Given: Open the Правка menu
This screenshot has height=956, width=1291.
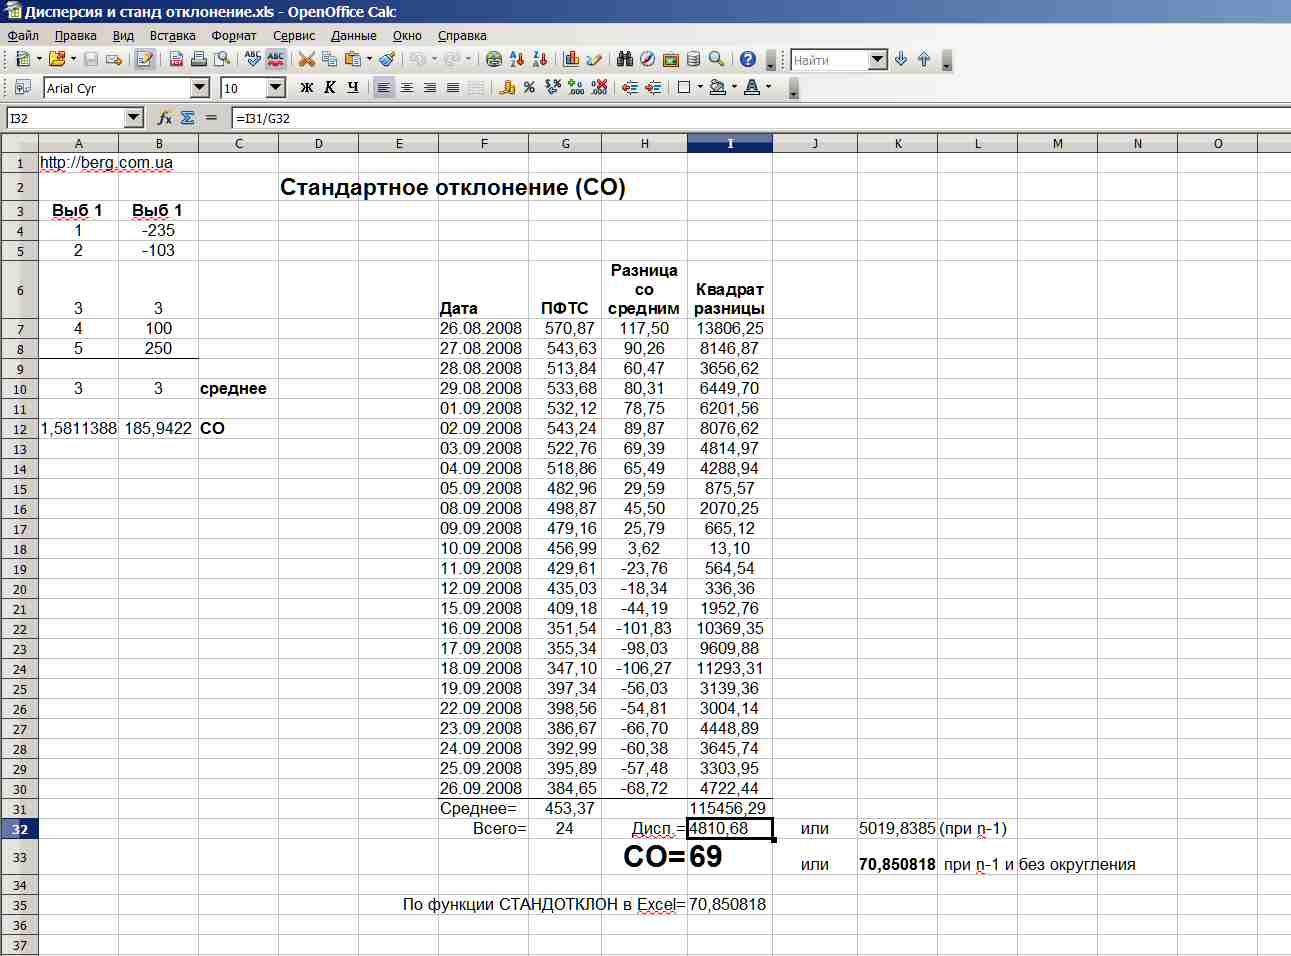Looking at the screenshot, I should pyautogui.click(x=76, y=35).
